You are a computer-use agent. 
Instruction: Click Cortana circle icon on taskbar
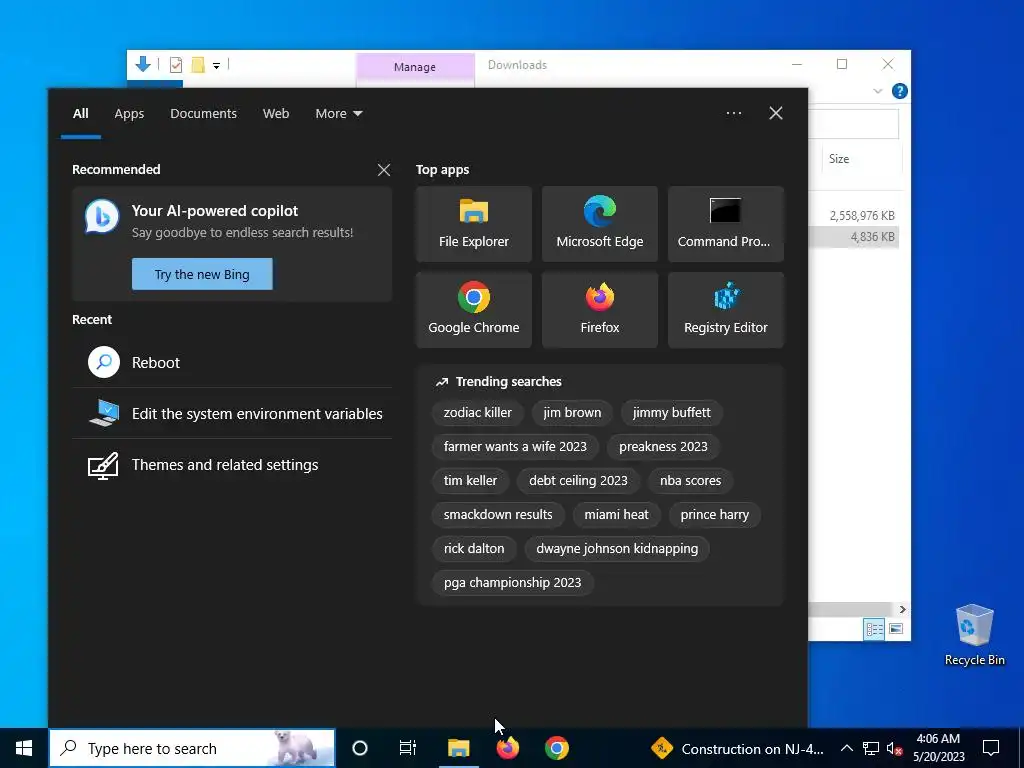360,748
